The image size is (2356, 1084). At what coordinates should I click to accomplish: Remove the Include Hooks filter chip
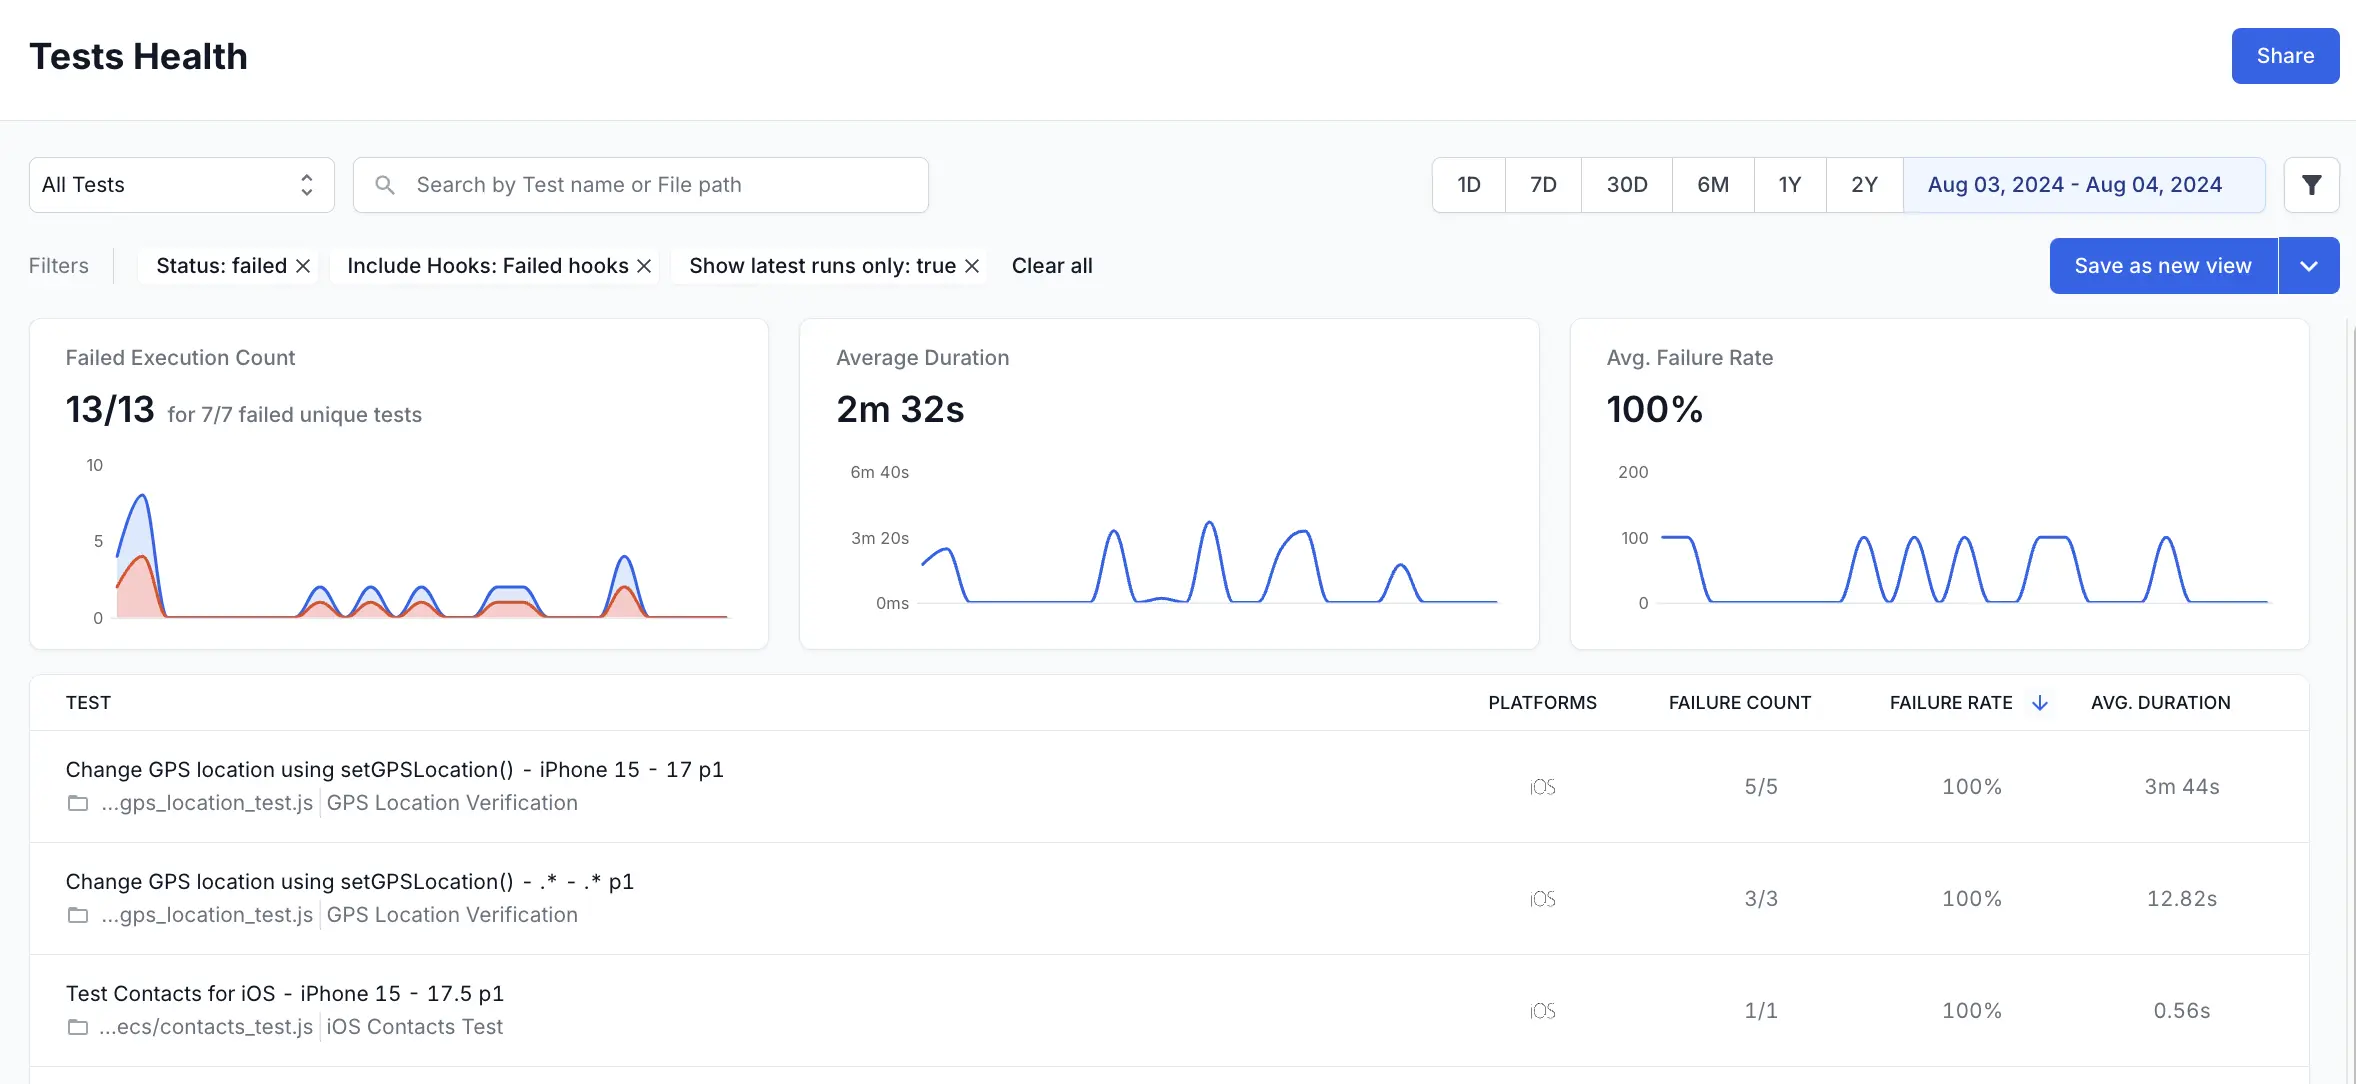tap(644, 266)
